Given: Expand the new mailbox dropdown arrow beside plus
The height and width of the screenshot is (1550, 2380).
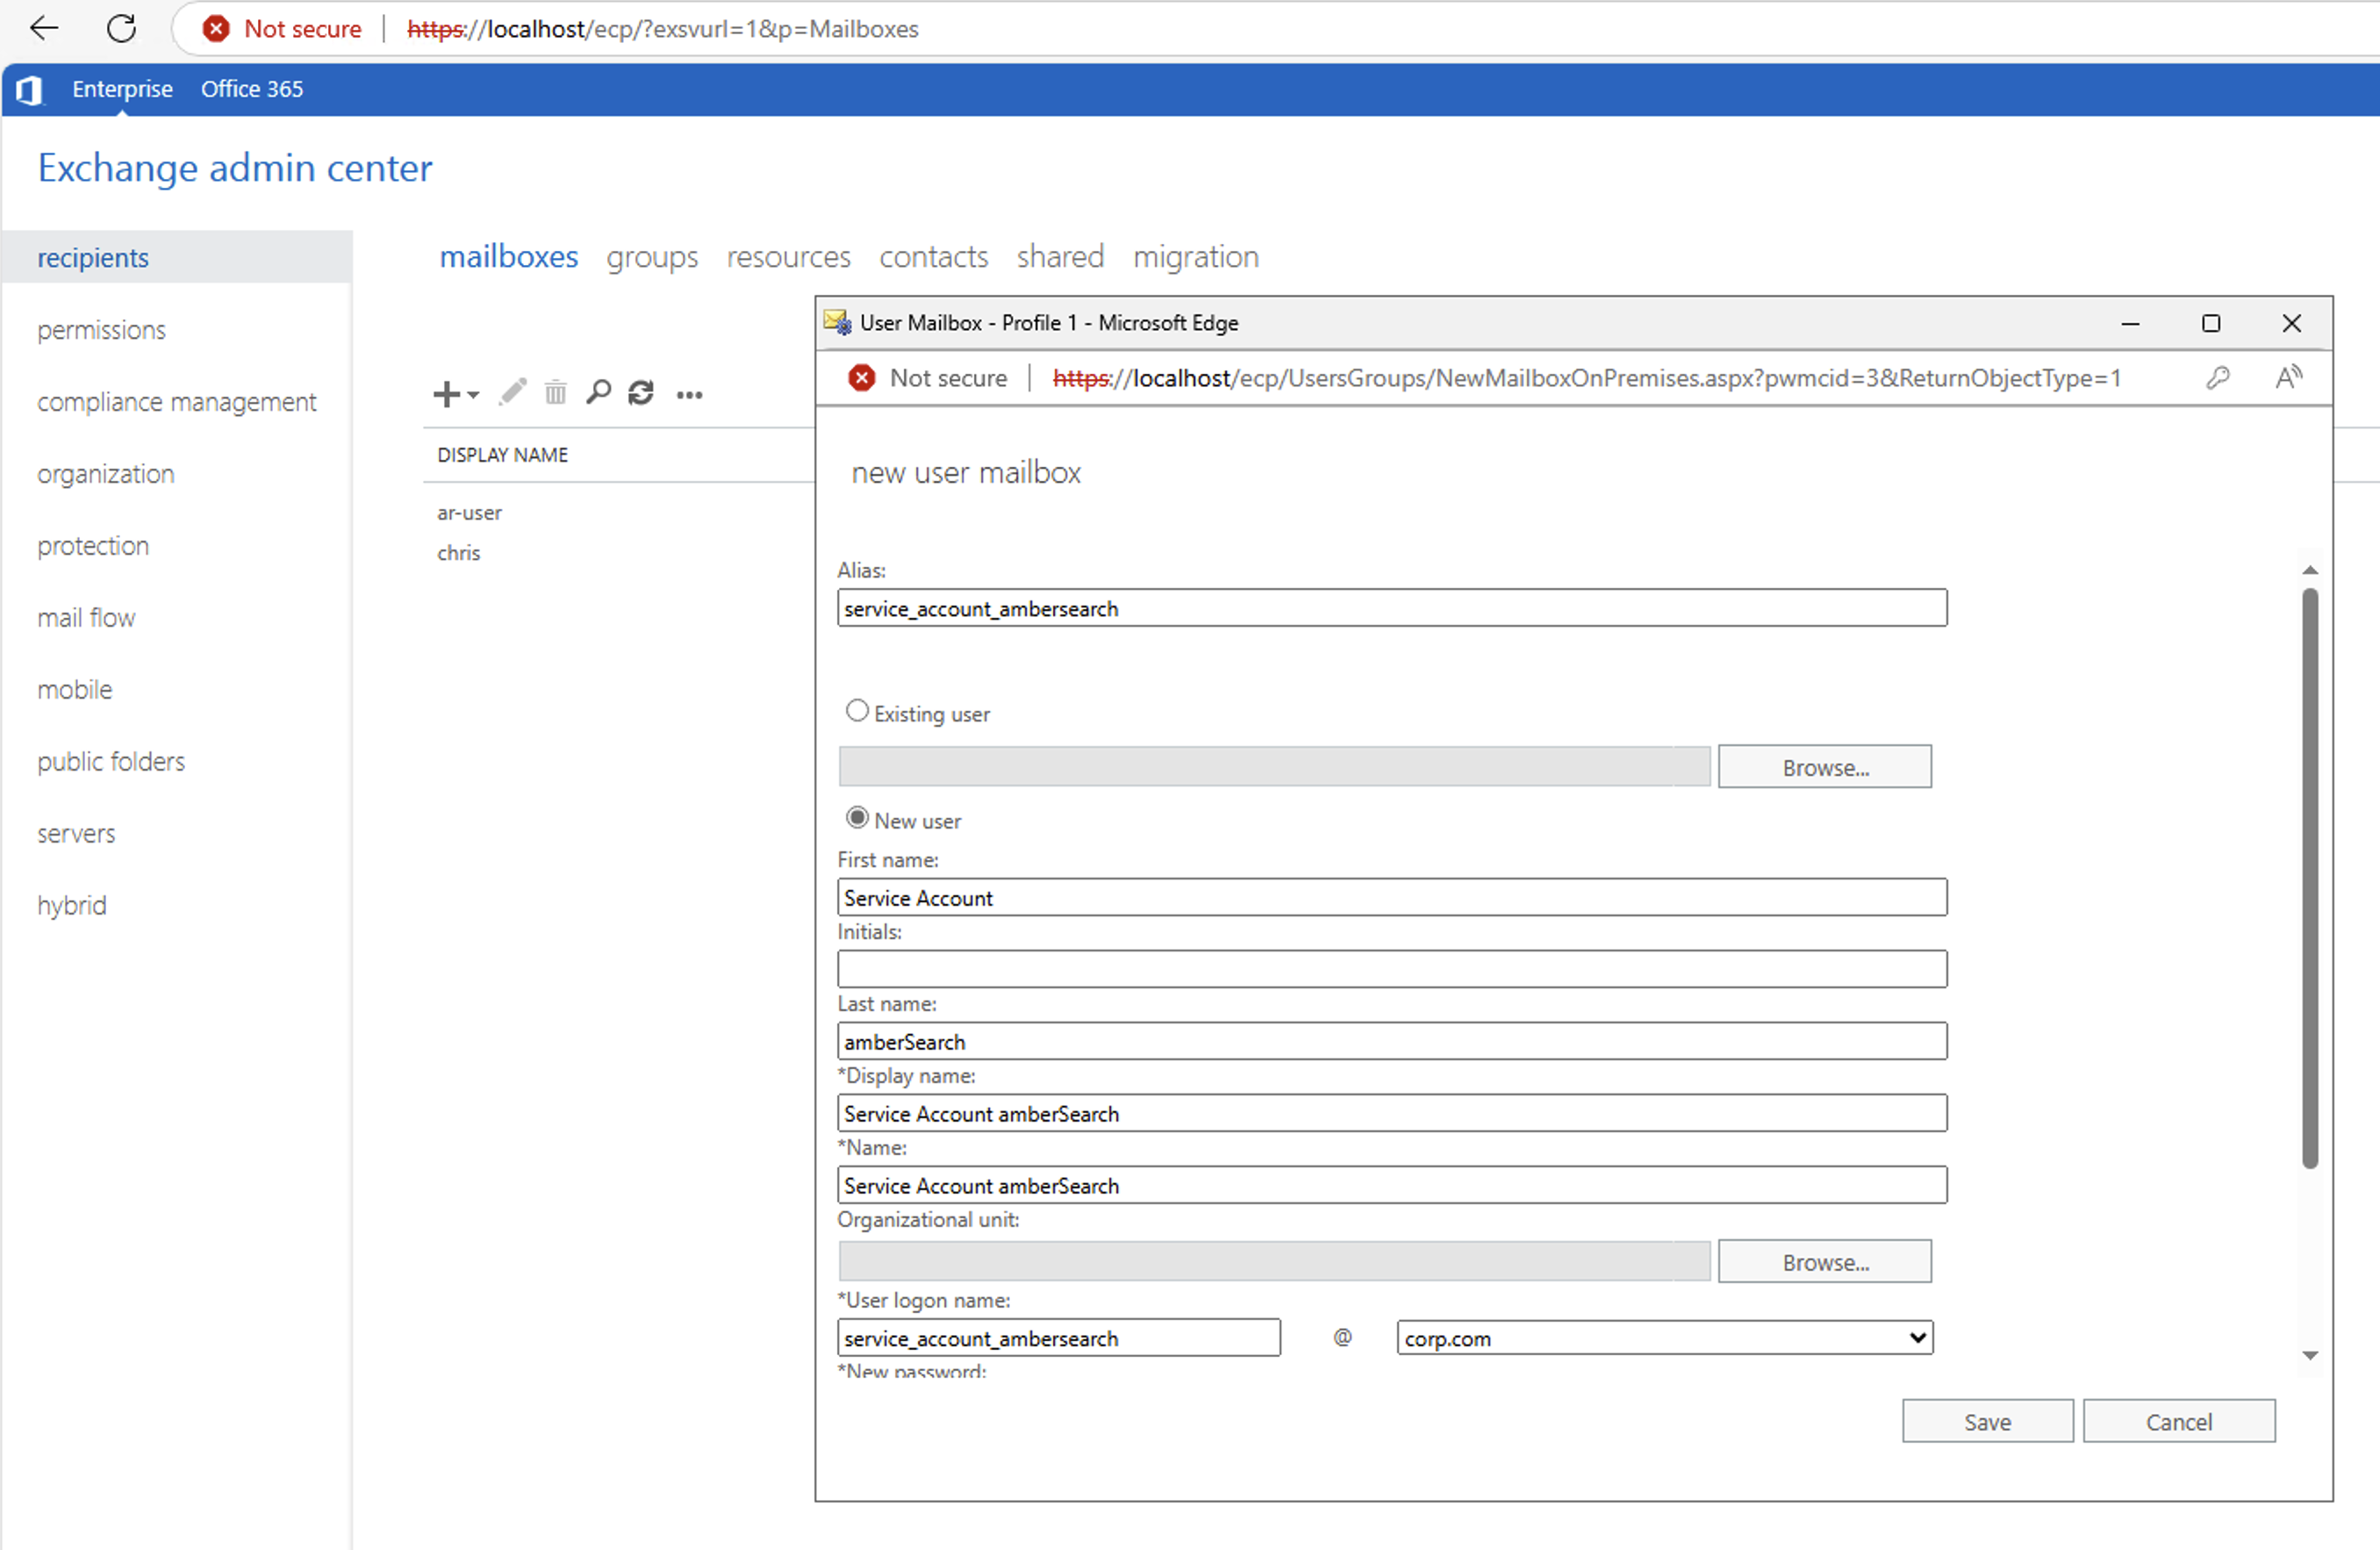Looking at the screenshot, I should [474, 395].
